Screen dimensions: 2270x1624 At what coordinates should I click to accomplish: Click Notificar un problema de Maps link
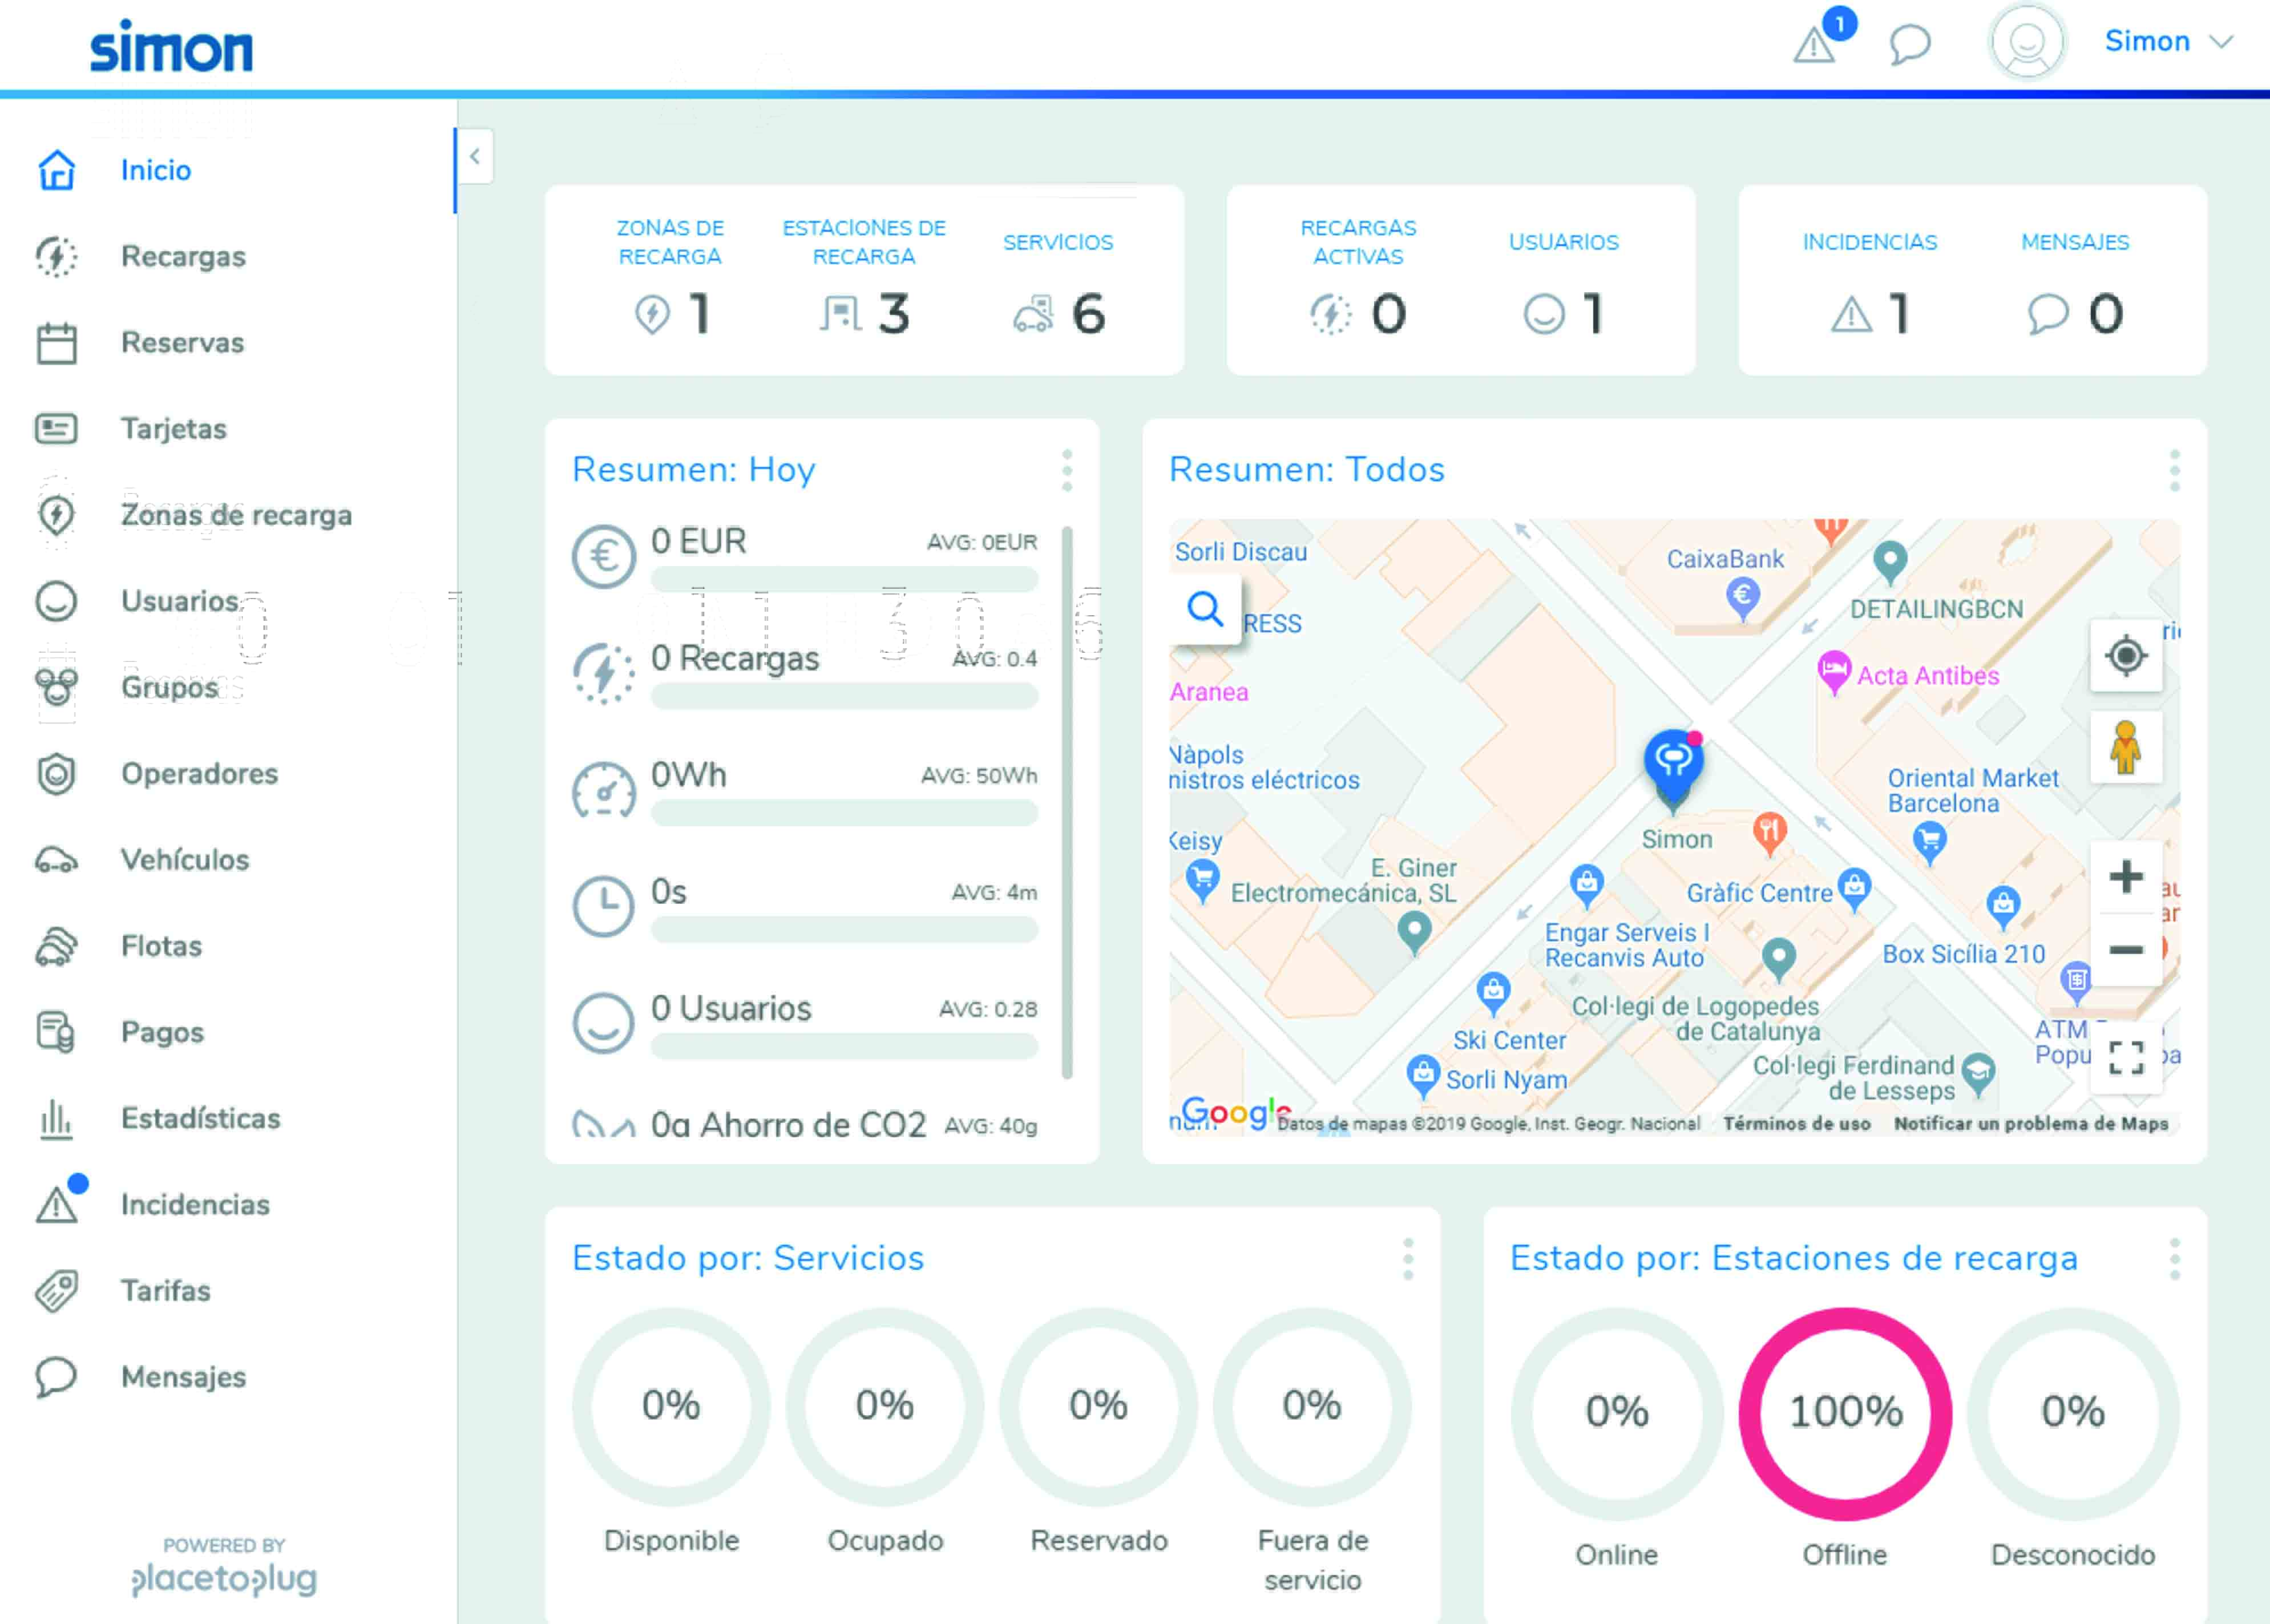[x=2031, y=1124]
